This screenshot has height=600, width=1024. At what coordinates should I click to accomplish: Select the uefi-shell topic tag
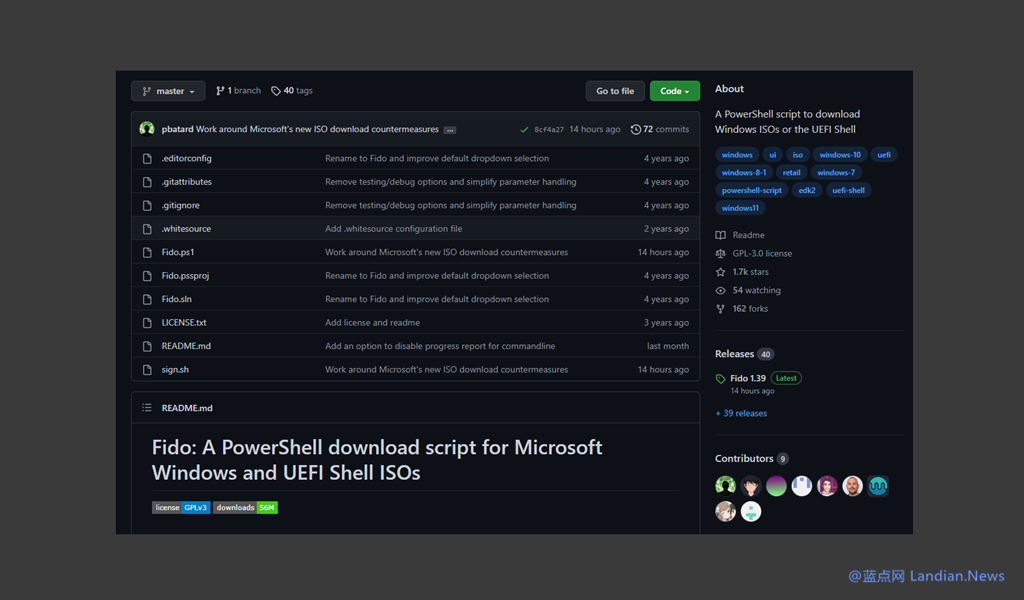848,190
